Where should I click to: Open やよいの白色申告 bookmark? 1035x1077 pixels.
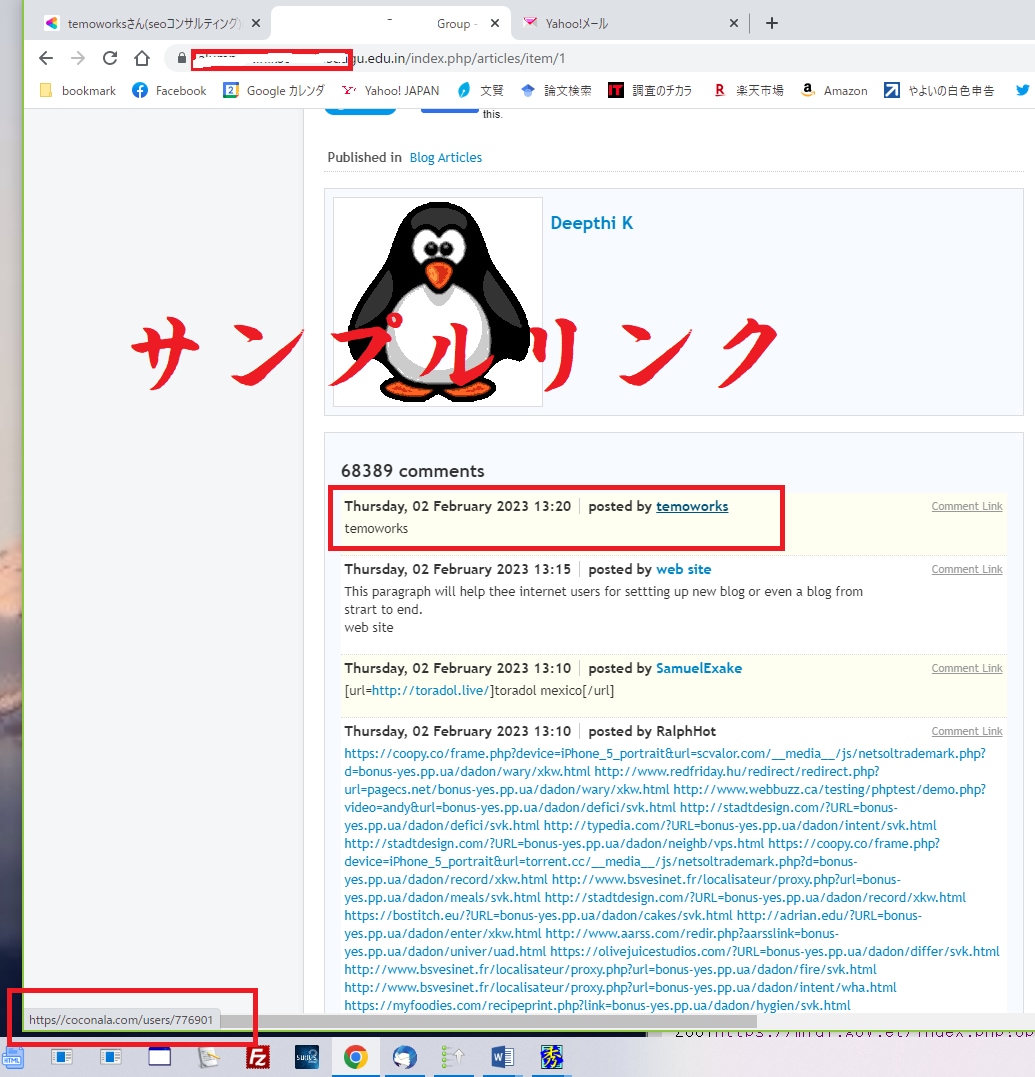point(939,91)
